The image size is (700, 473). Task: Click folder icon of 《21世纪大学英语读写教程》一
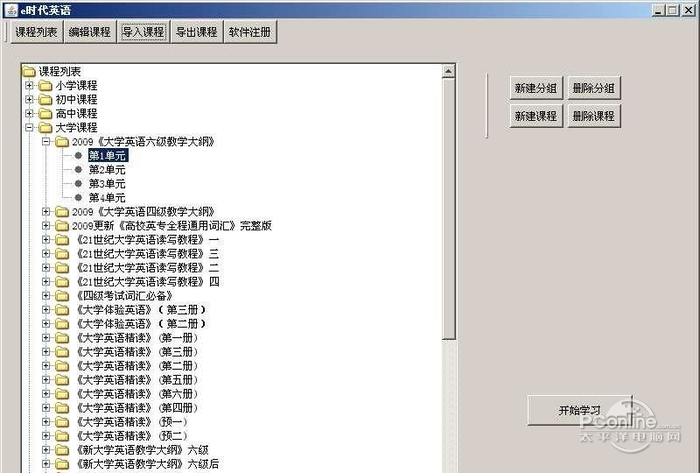[62, 240]
